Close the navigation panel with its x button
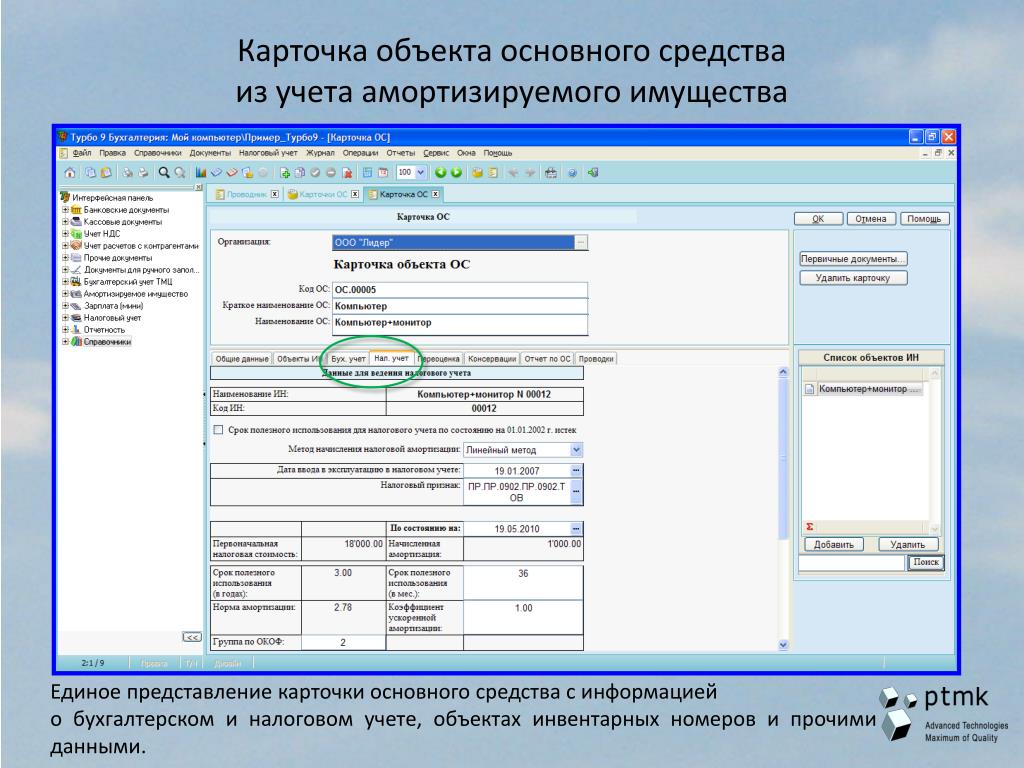 pos(199,187)
